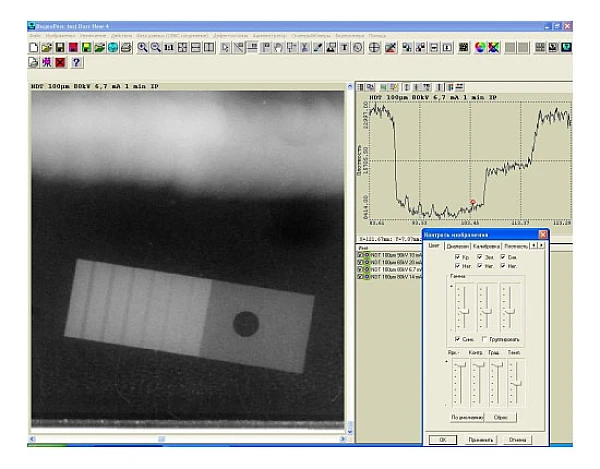This screenshot has width=600, height=469.
Task: Open Help with the question mark icon
Action: (x=76, y=63)
